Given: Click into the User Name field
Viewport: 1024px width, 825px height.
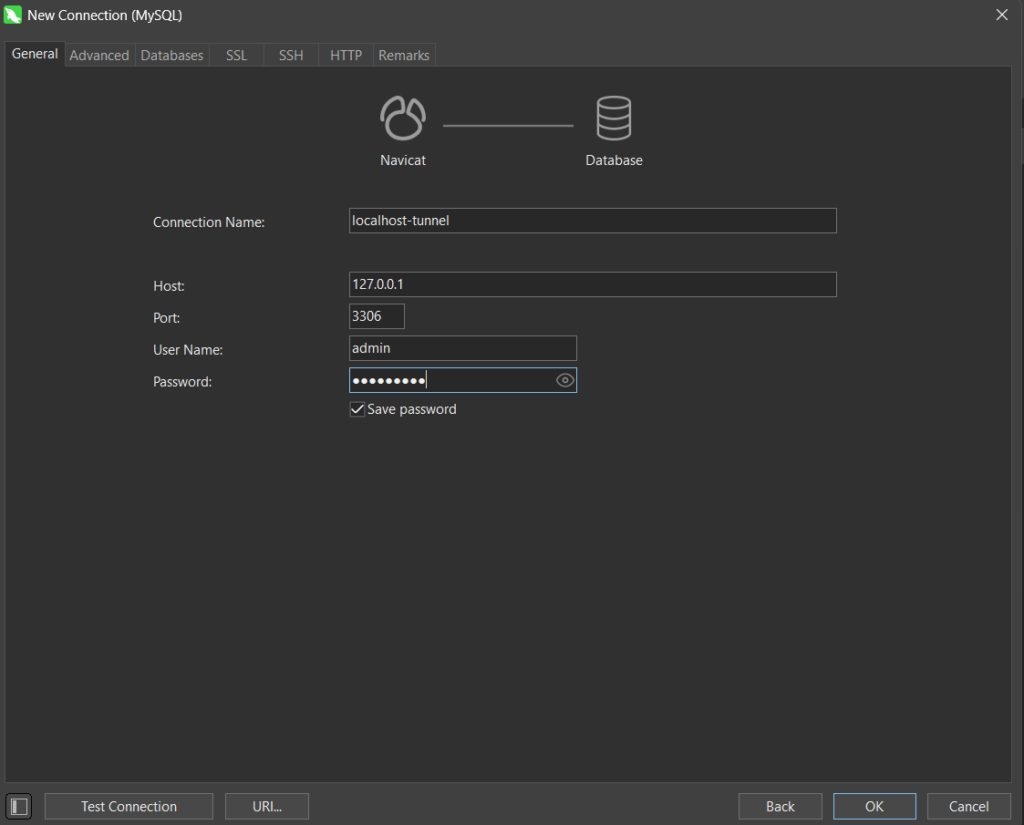Looking at the screenshot, I should pos(463,349).
